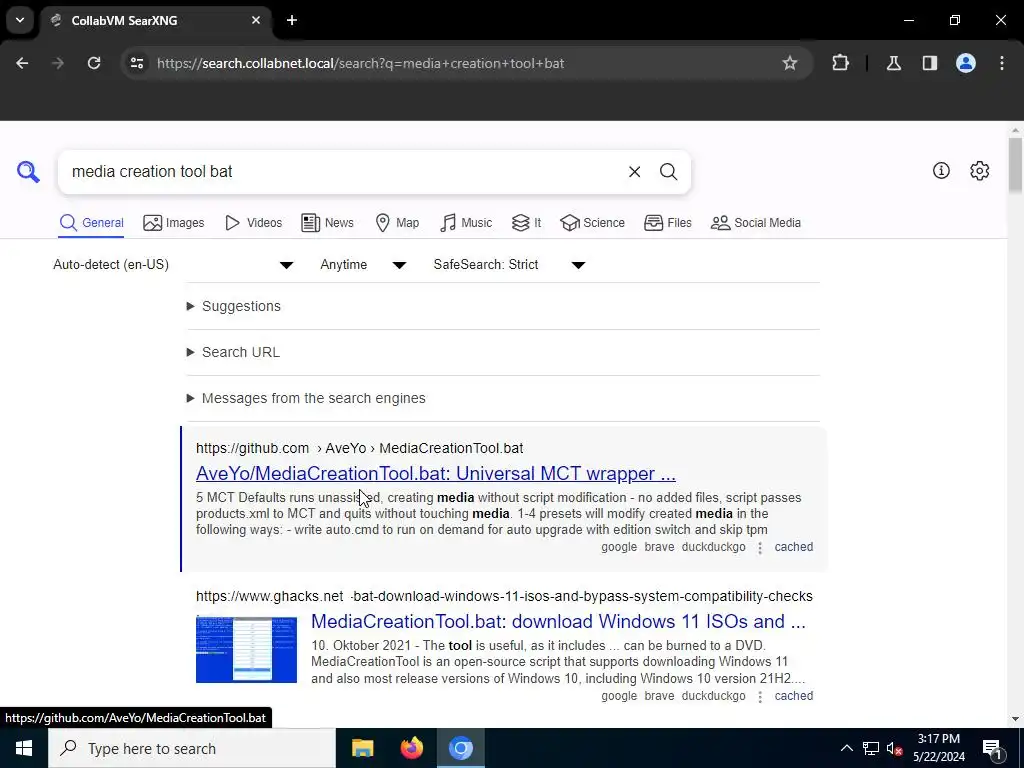Switch to the Map category

coord(397,223)
